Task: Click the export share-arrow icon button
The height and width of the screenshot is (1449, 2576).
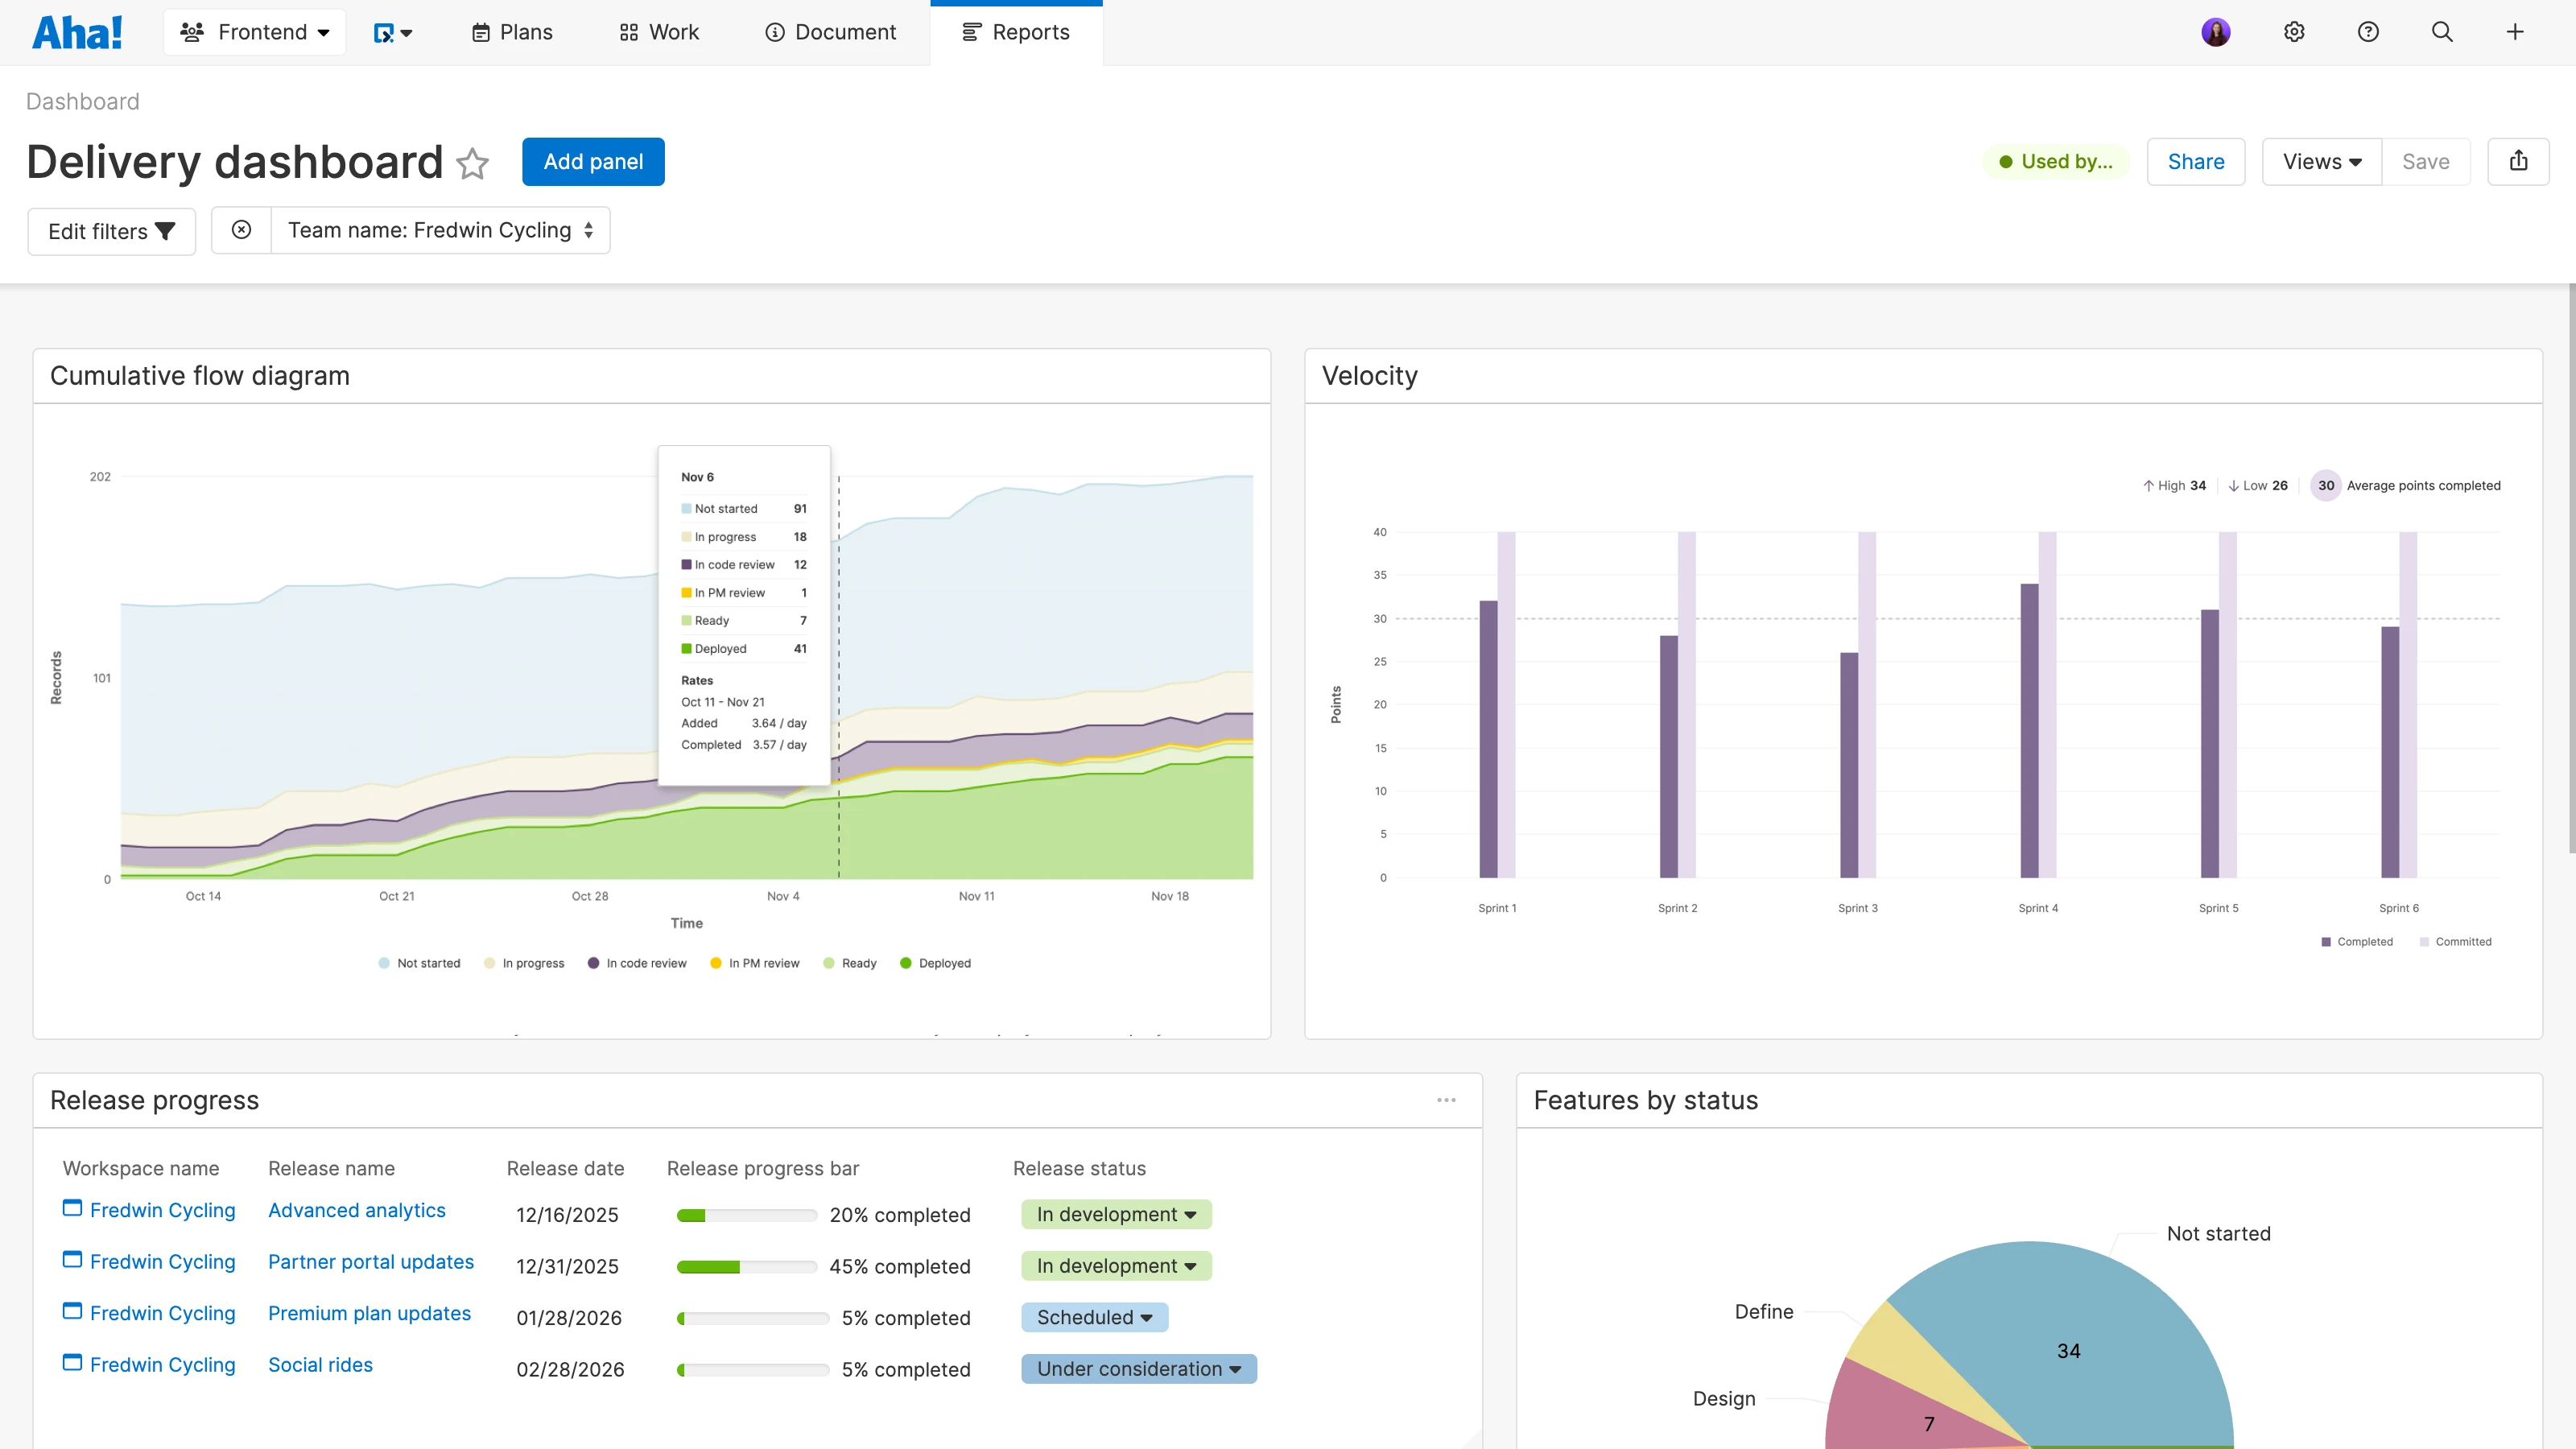Action: tap(2518, 161)
